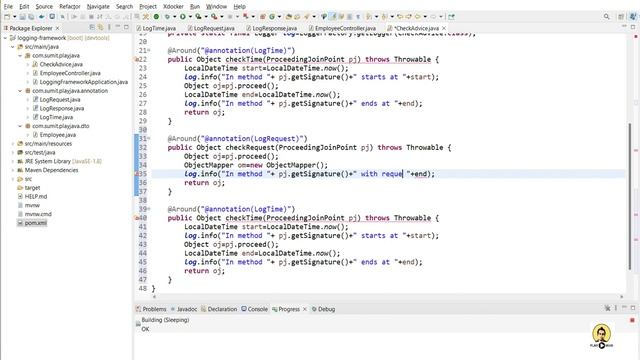Toggle Link with Editor in Package Explorer
Image resolution: width=640 pixels, height=360 pixels.
tap(100, 27)
